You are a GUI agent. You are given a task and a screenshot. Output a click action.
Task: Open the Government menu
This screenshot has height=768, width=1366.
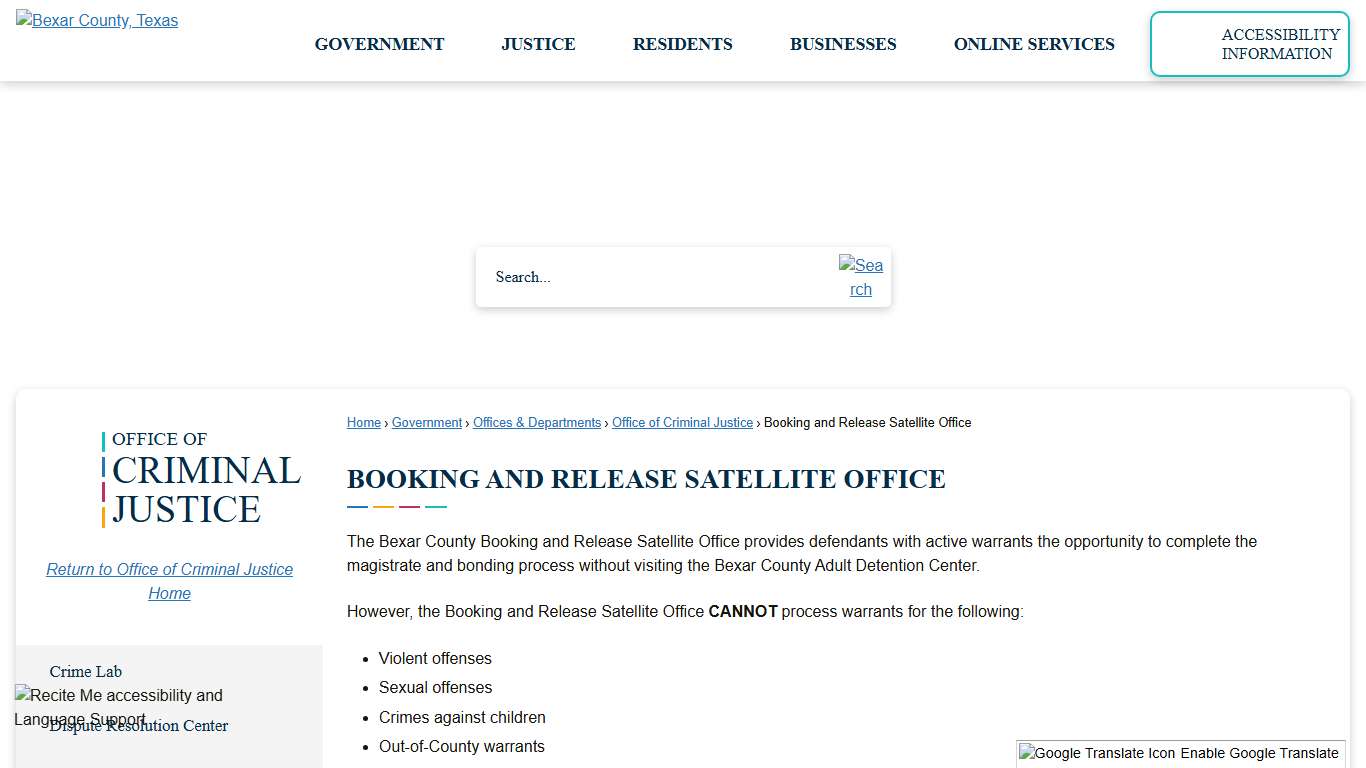click(x=379, y=44)
